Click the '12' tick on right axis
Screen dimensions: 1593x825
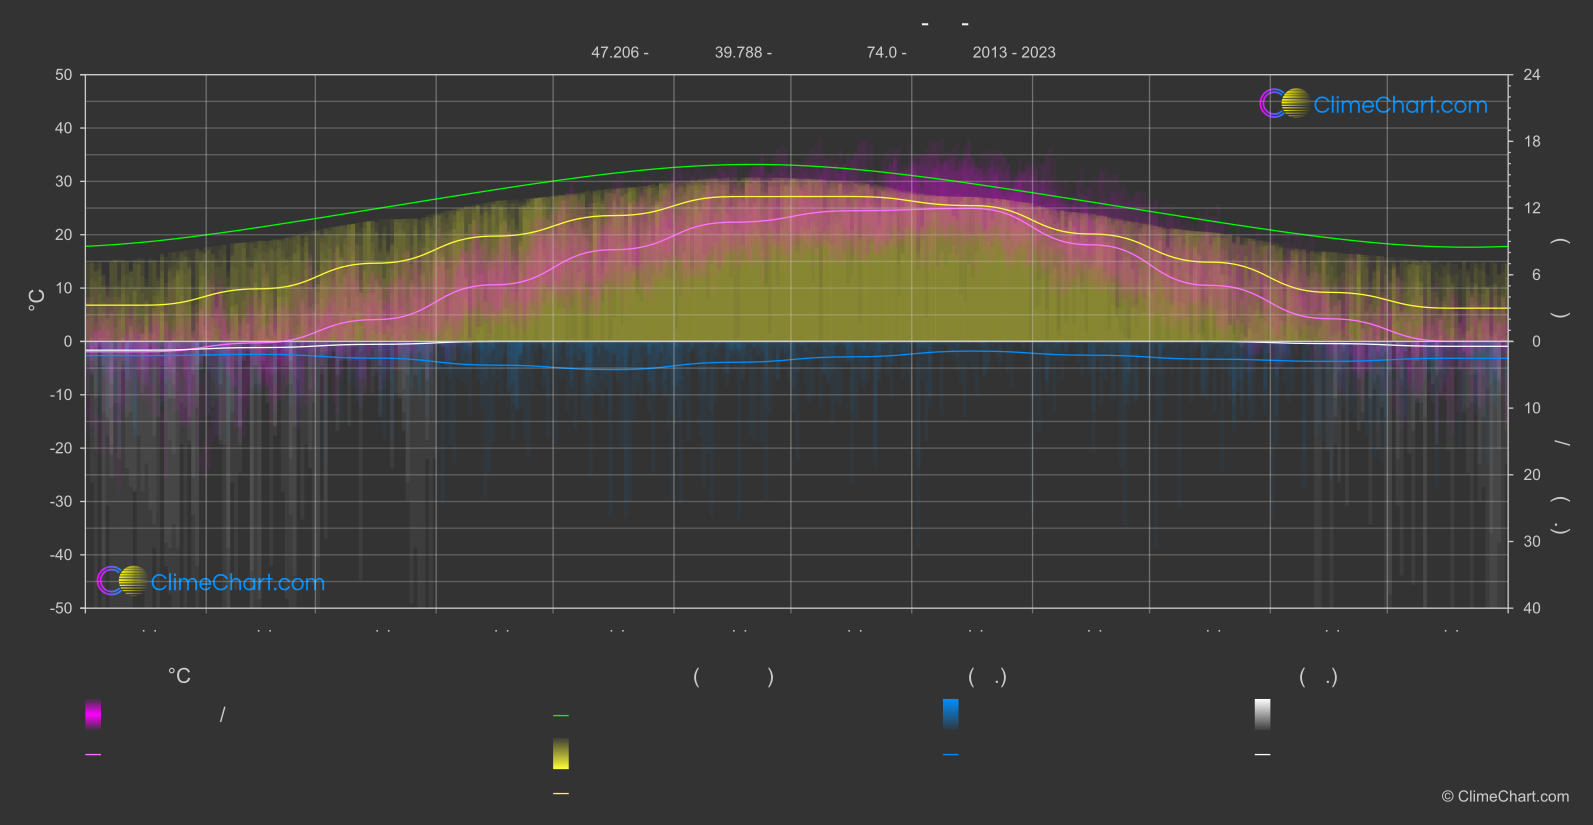coord(1532,208)
